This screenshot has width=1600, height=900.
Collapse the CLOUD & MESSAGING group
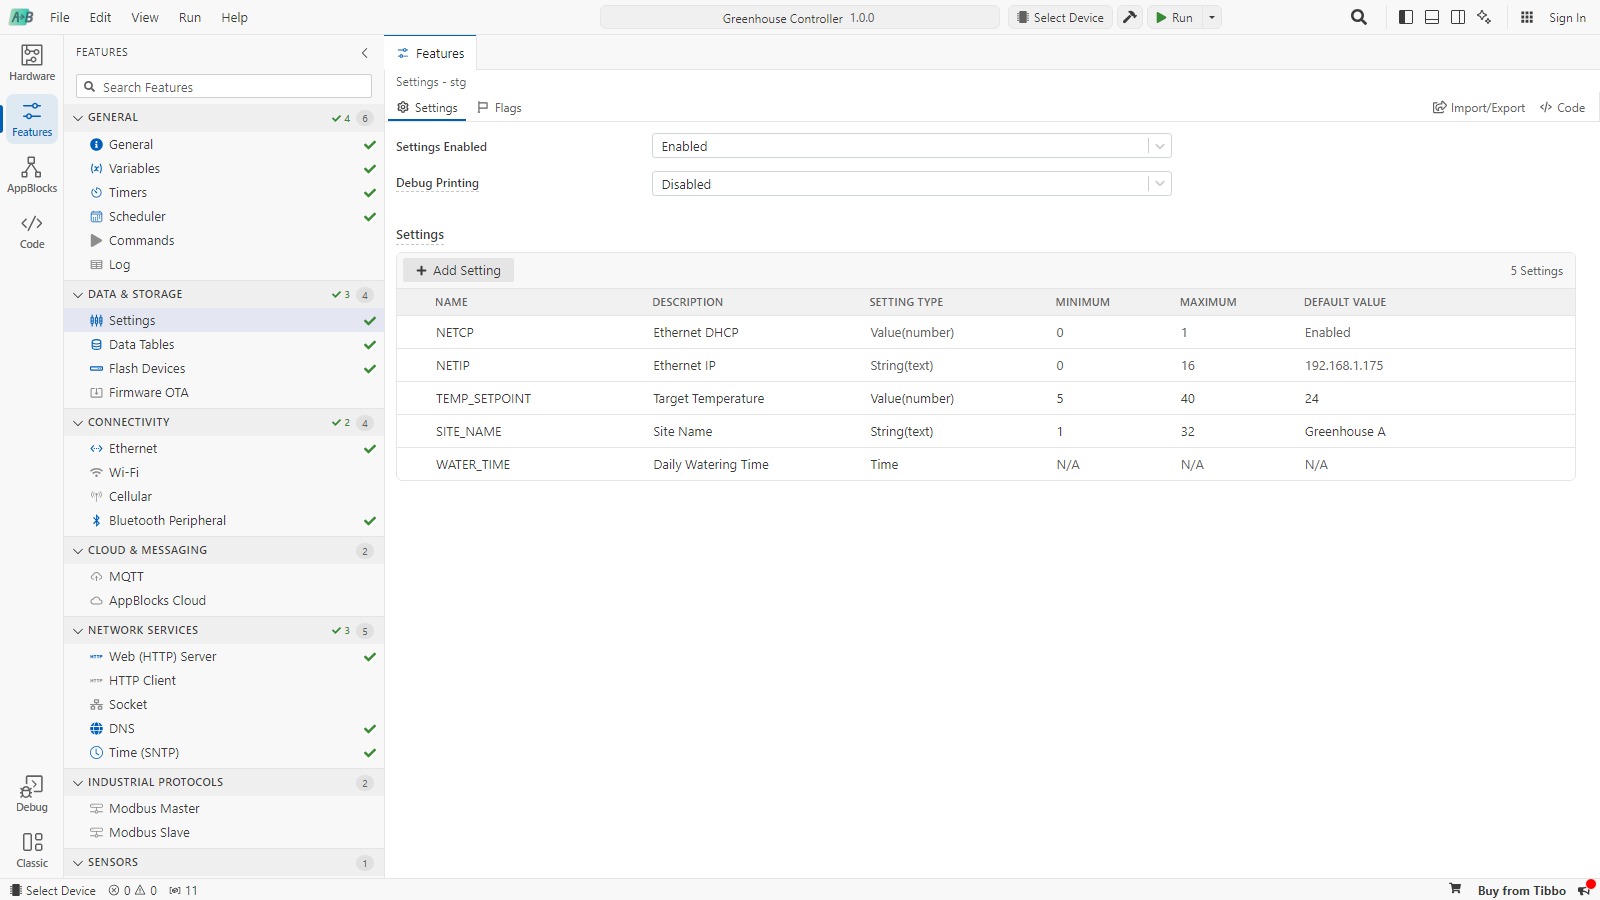click(224, 551)
